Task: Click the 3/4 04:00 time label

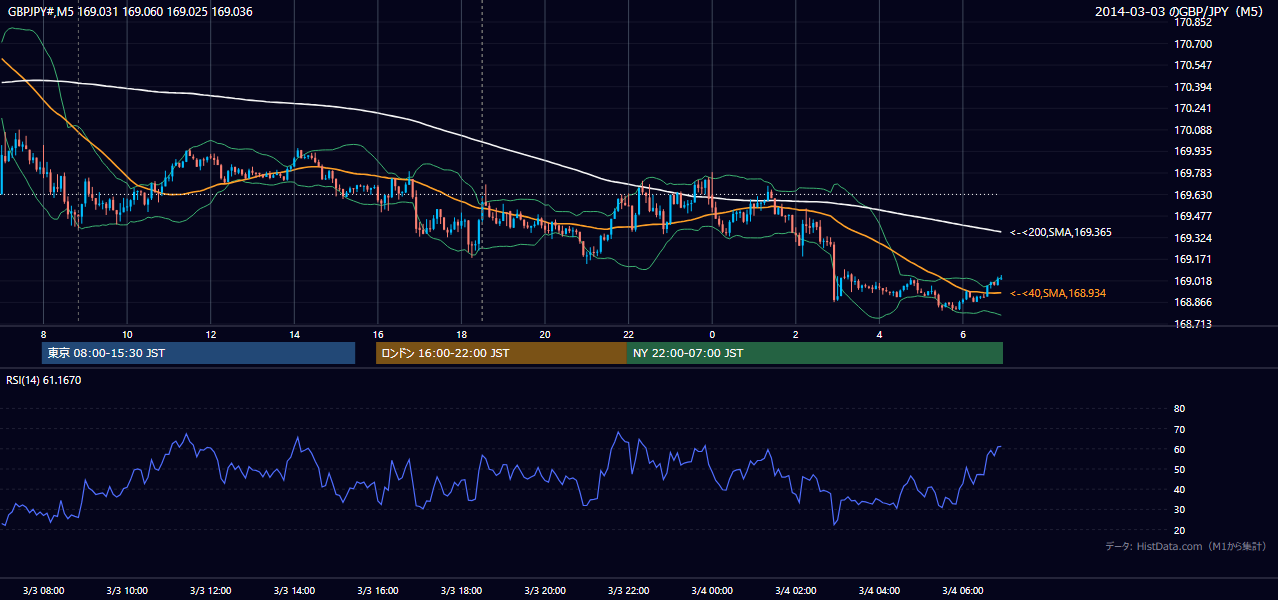Action: [x=879, y=590]
